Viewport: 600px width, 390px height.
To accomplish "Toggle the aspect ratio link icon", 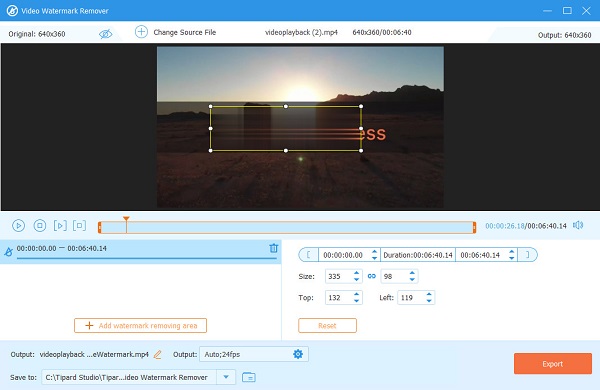I will 372,276.
